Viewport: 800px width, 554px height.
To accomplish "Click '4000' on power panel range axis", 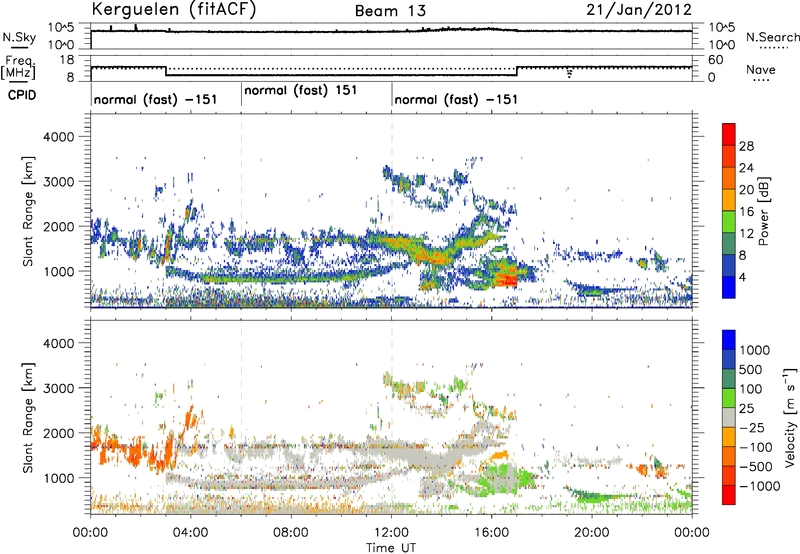I will click(58, 137).
